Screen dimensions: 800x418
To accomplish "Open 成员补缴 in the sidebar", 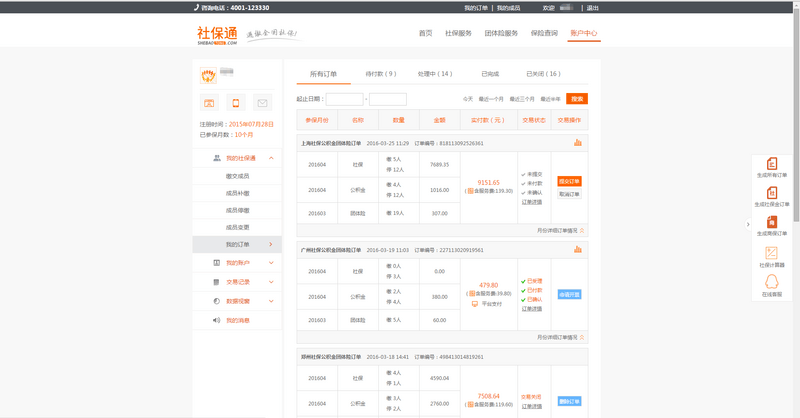I will click(x=237, y=193).
